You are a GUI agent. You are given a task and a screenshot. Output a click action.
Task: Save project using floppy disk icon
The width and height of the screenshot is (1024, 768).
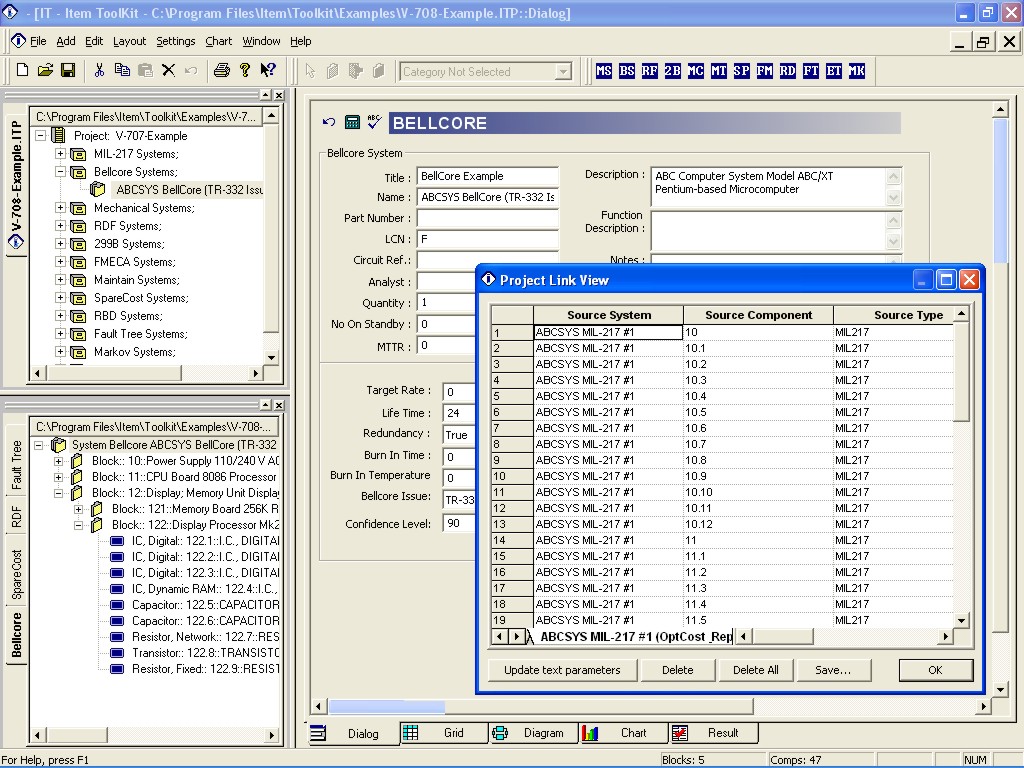pos(68,70)
